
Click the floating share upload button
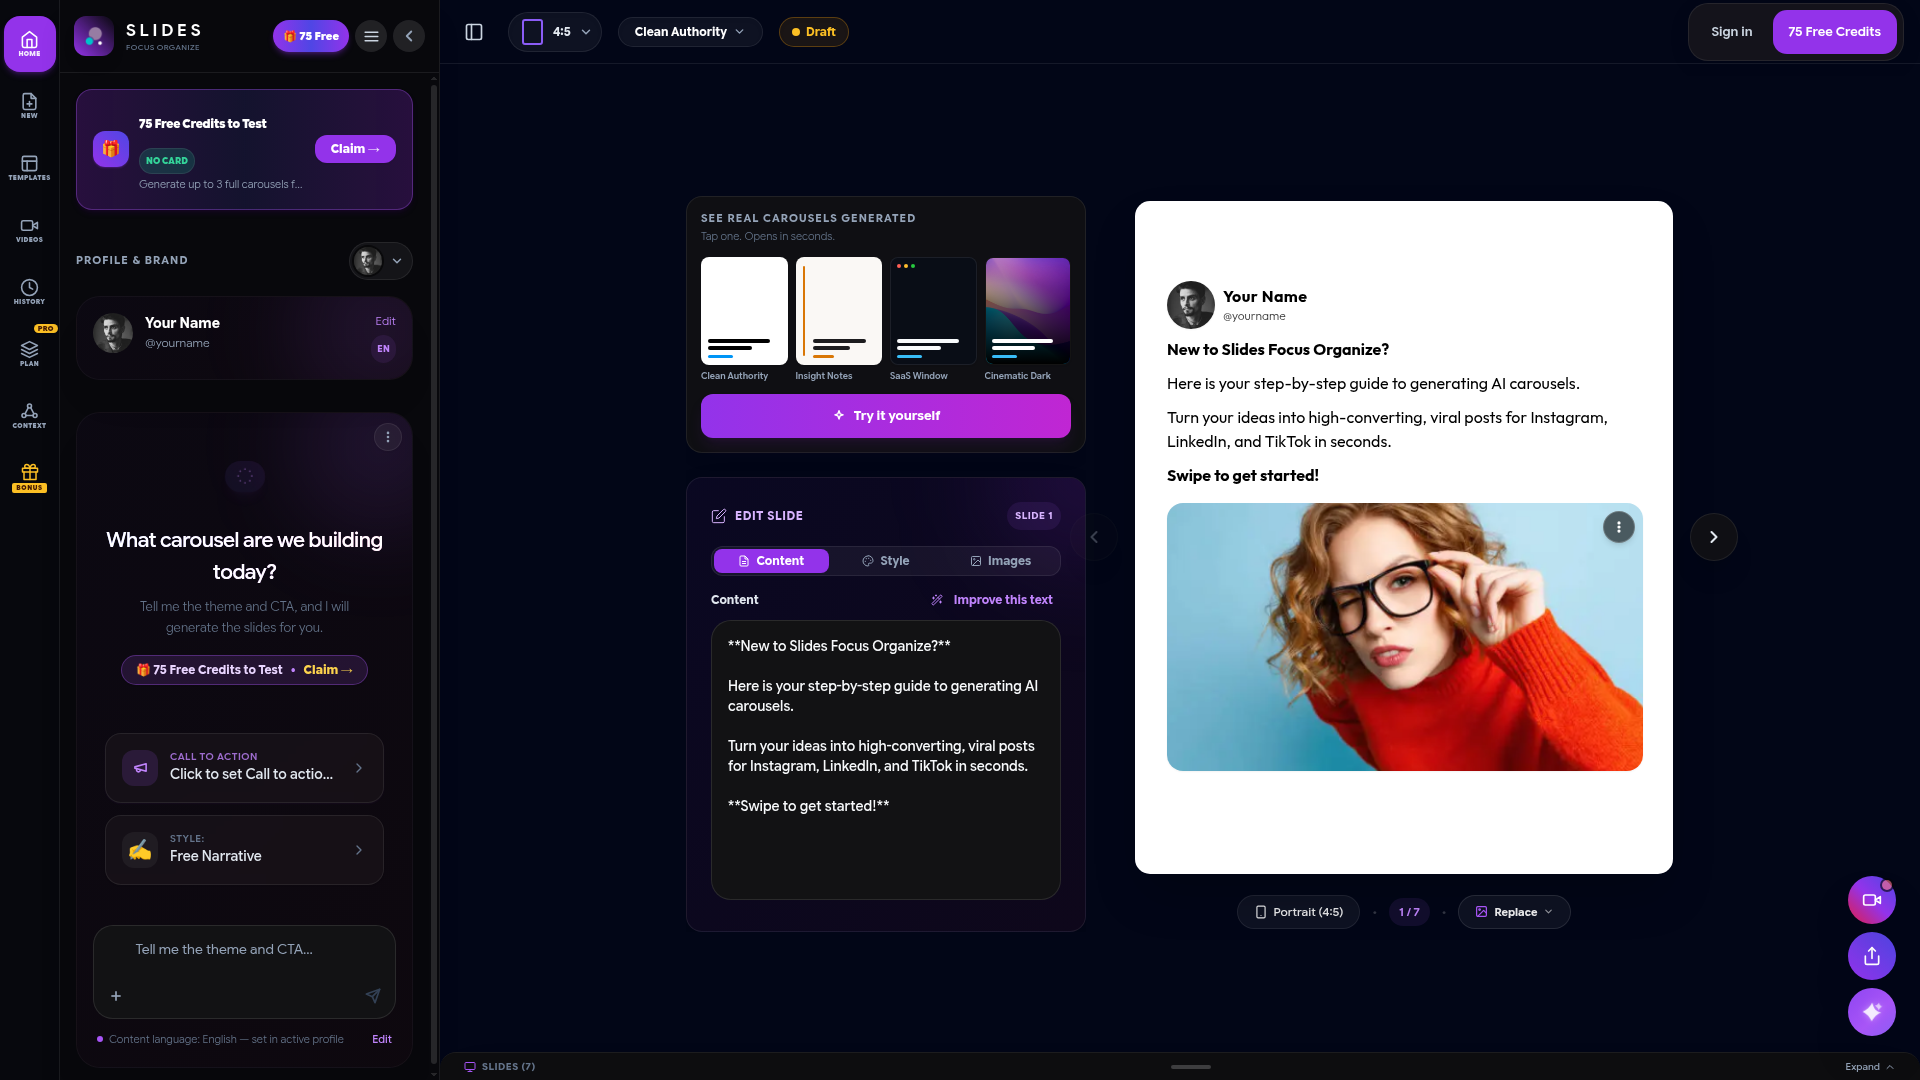[1871, 956]
